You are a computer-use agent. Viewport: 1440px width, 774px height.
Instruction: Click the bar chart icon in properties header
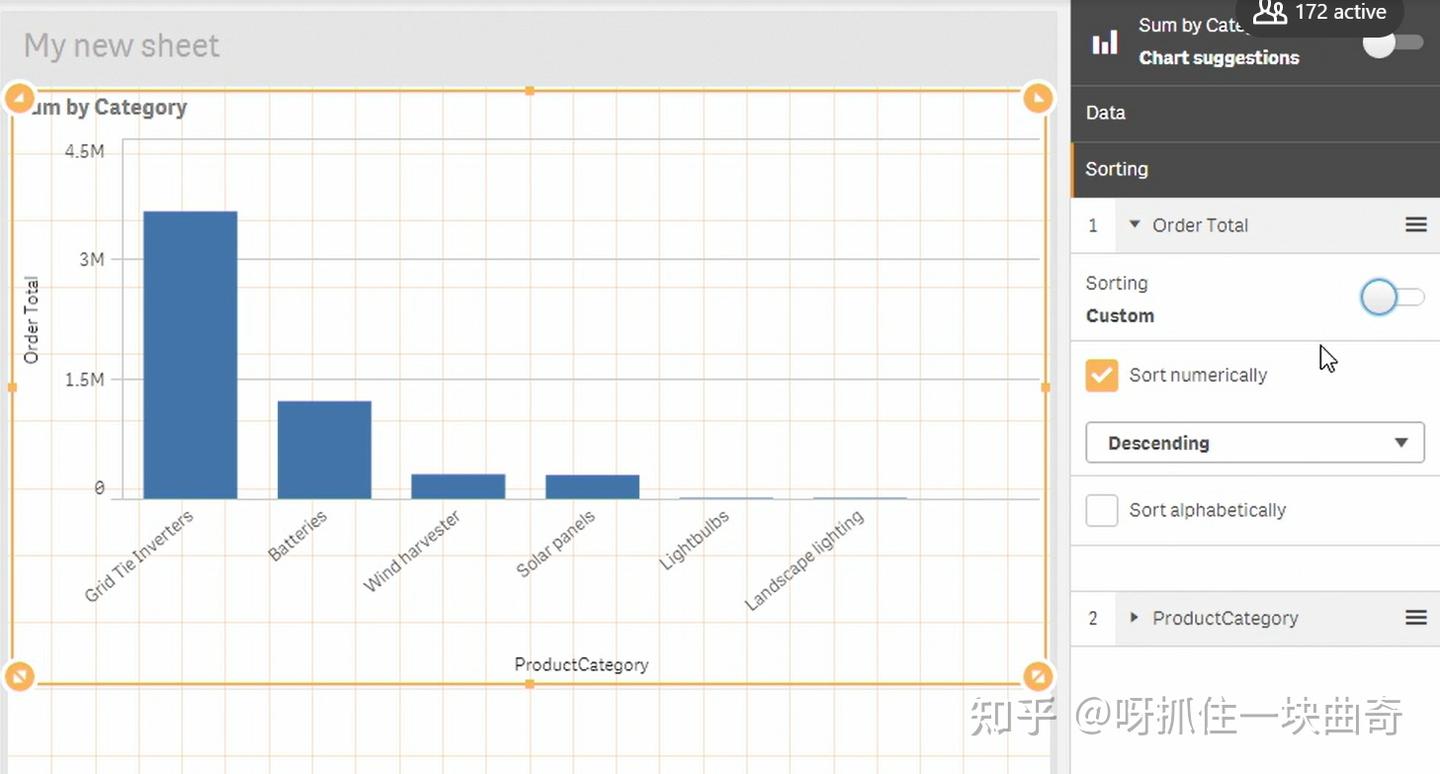point(1105,42)
